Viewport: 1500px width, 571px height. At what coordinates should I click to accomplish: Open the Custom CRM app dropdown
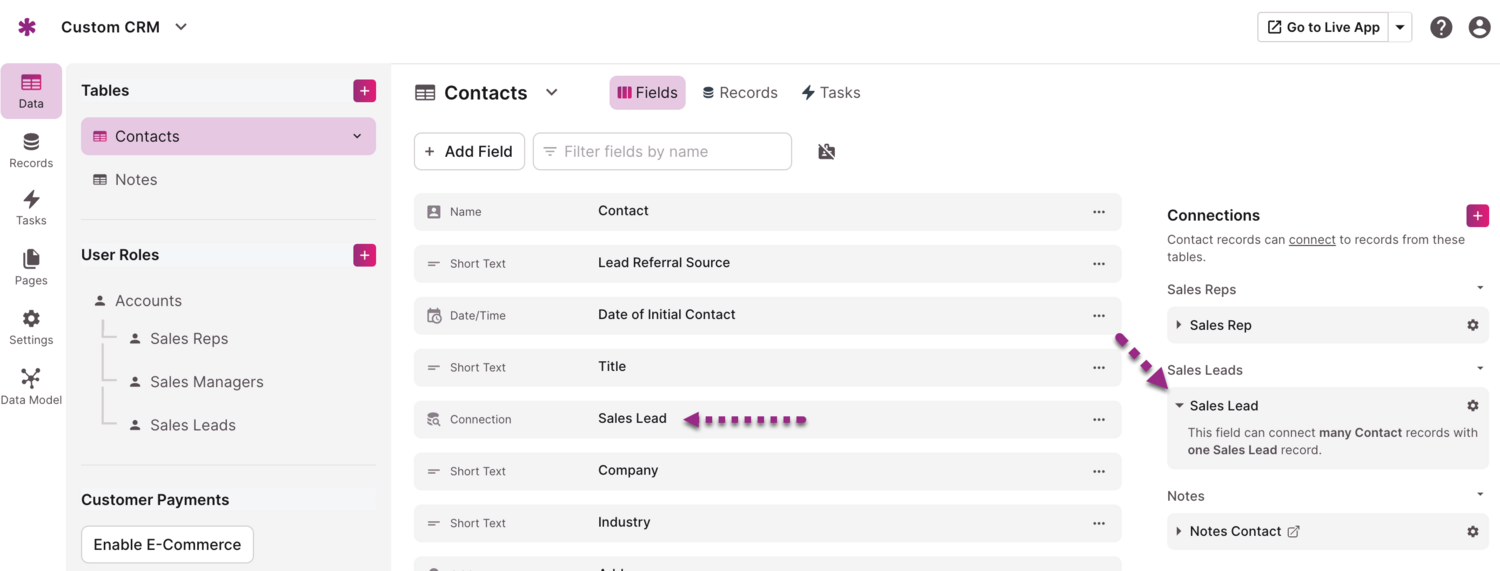(181, 27)
